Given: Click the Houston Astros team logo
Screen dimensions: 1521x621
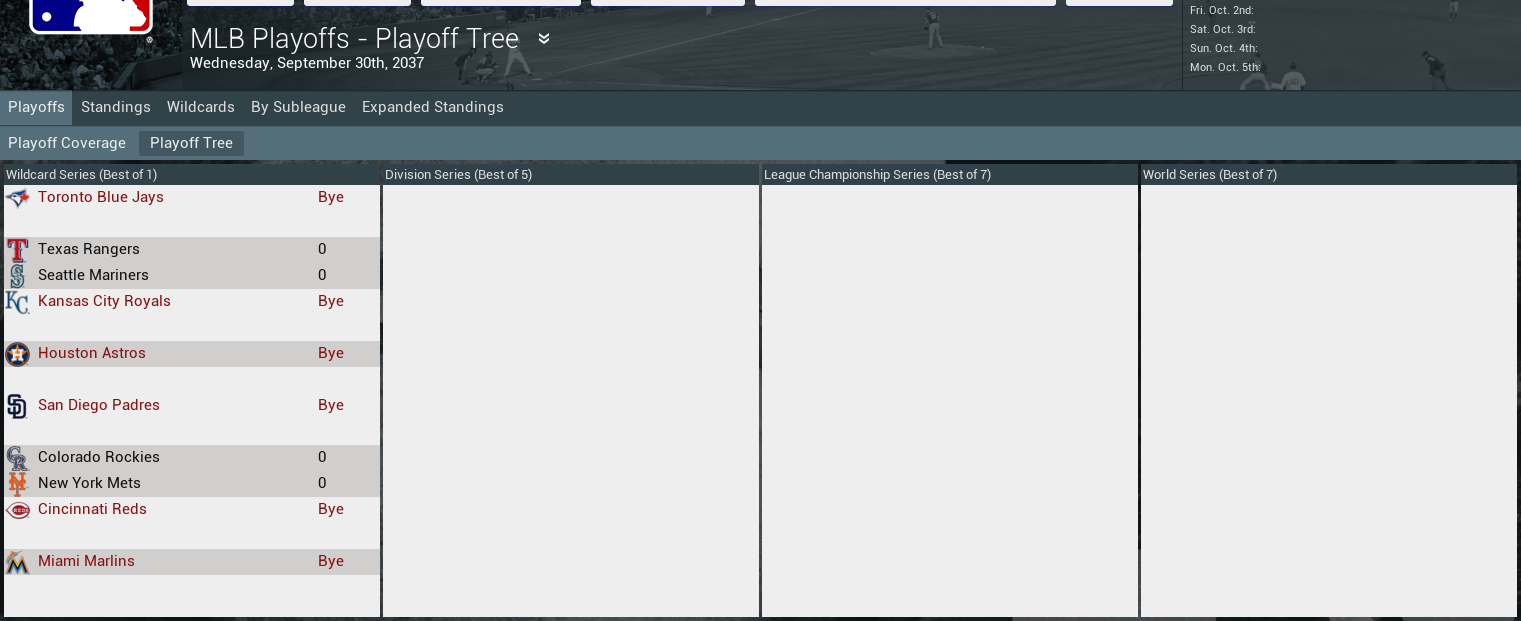Looking at the screenshot, I should (x=17, y=354).
